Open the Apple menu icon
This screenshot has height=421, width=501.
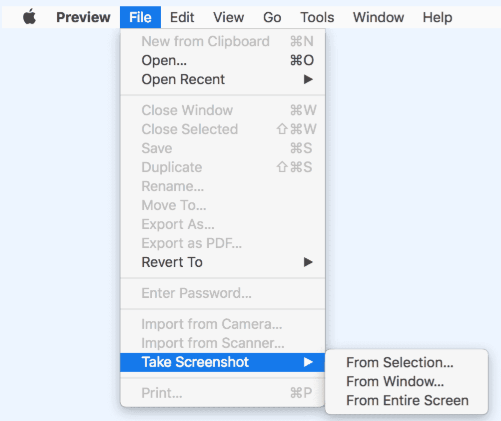click(x=29, y=17)
